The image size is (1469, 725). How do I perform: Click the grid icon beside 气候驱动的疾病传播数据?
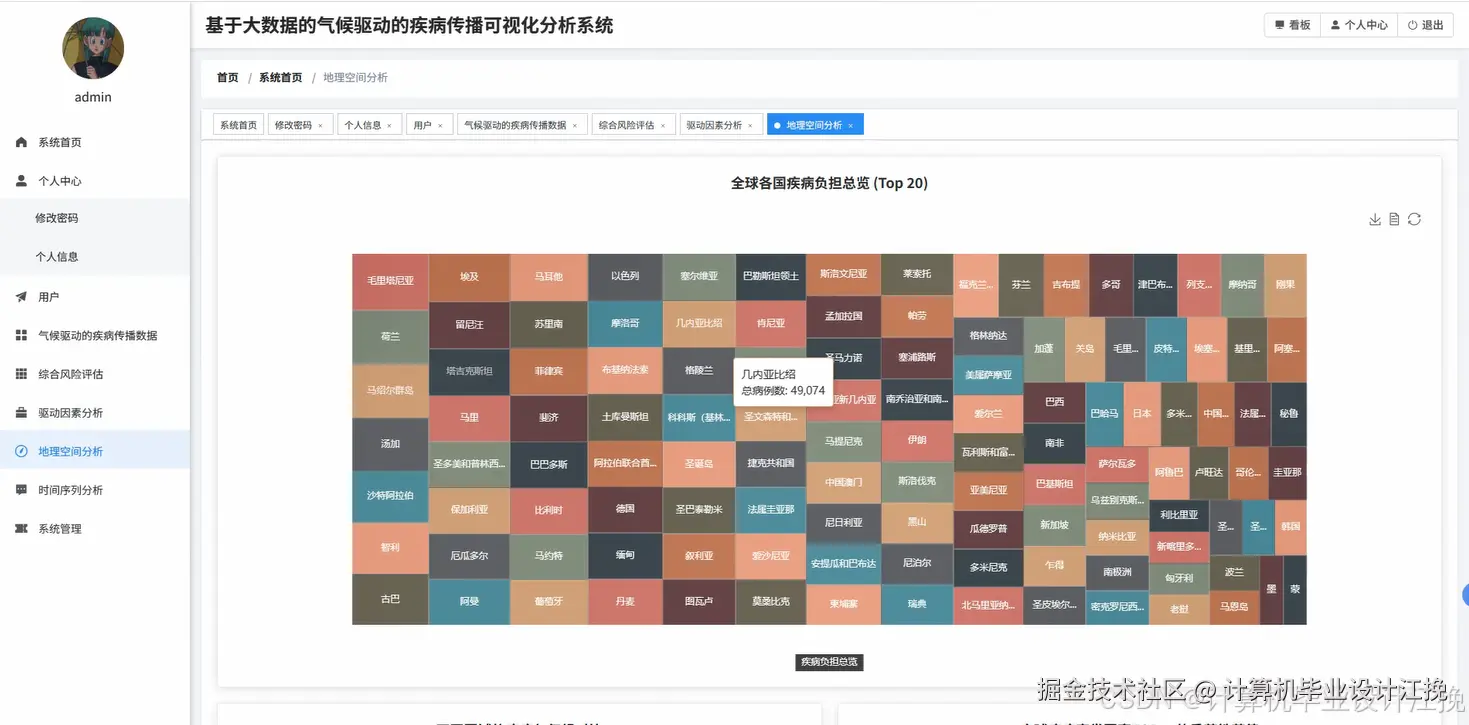(21, 336)
